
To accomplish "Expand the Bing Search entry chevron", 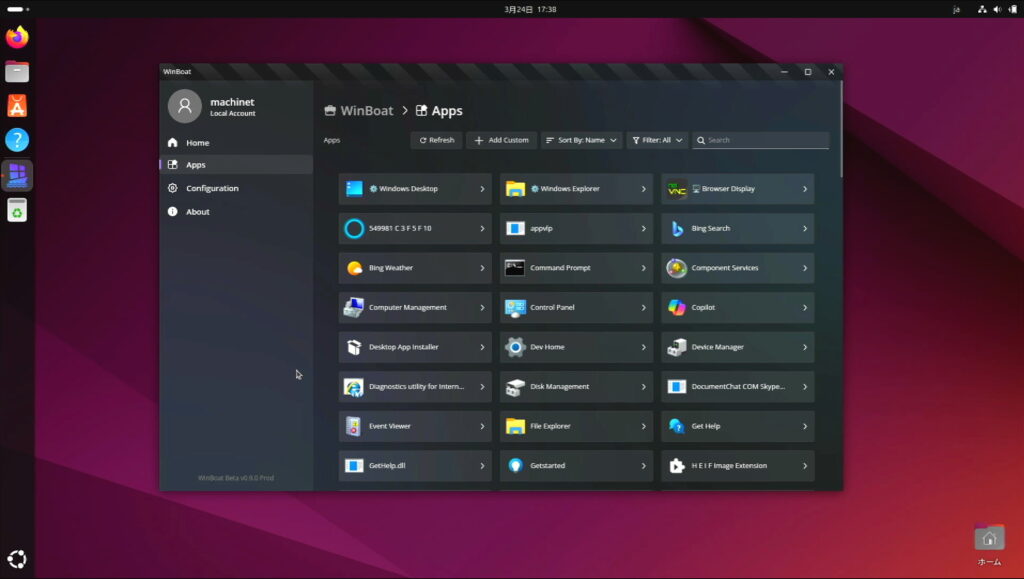I will click(804, 229).
